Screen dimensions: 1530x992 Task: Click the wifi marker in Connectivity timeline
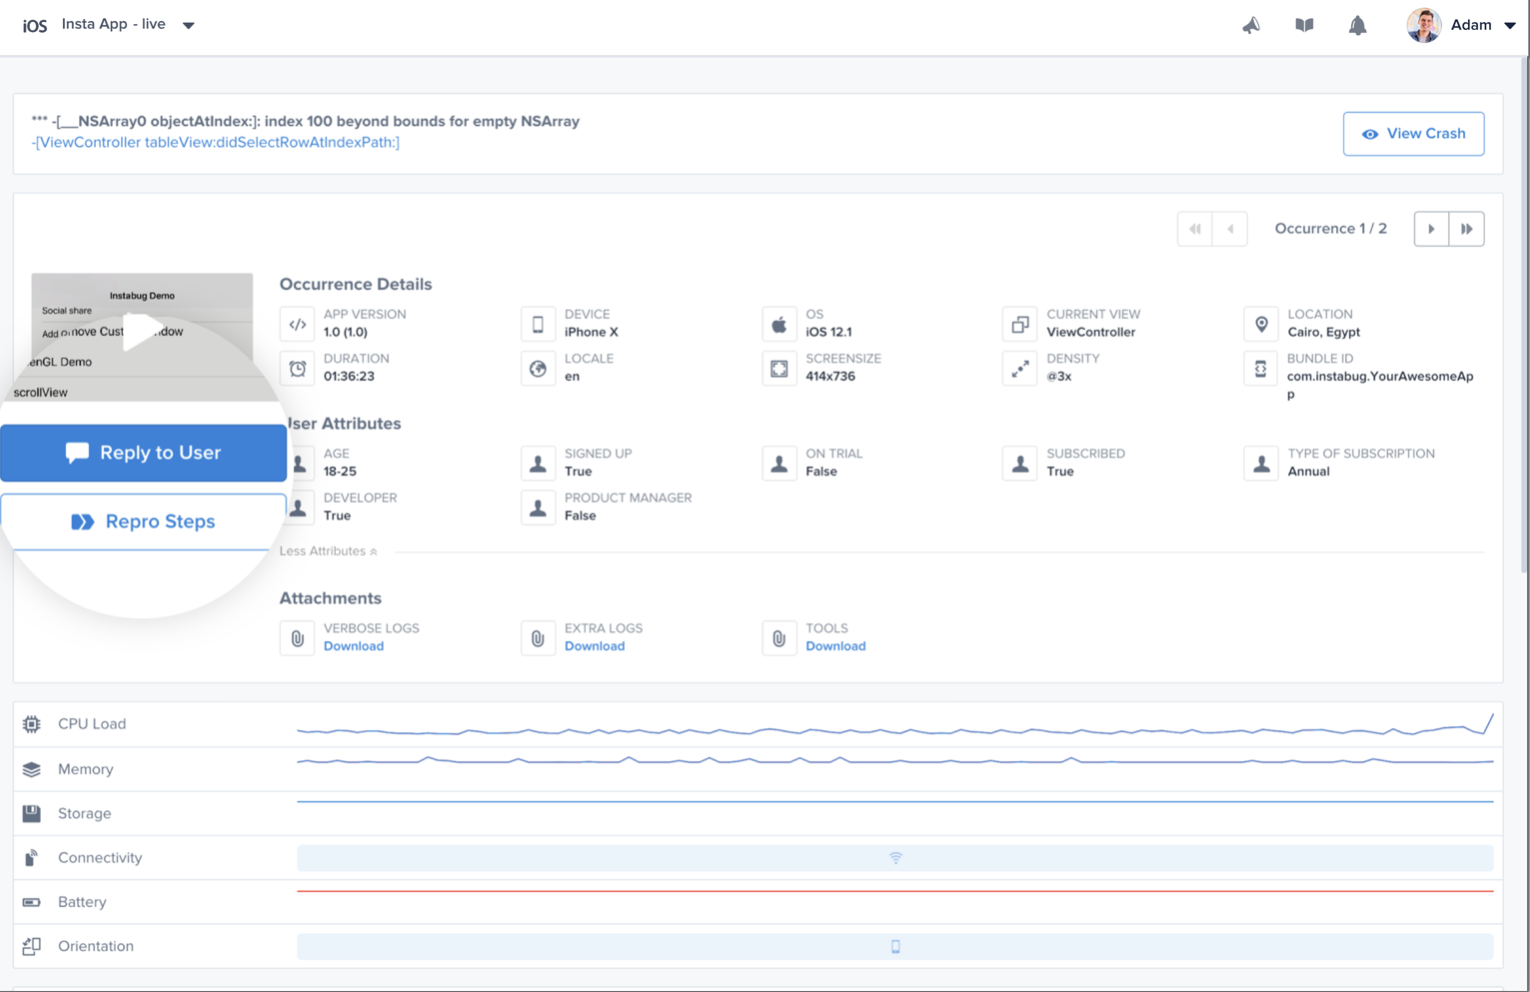(x=895, y=858)
